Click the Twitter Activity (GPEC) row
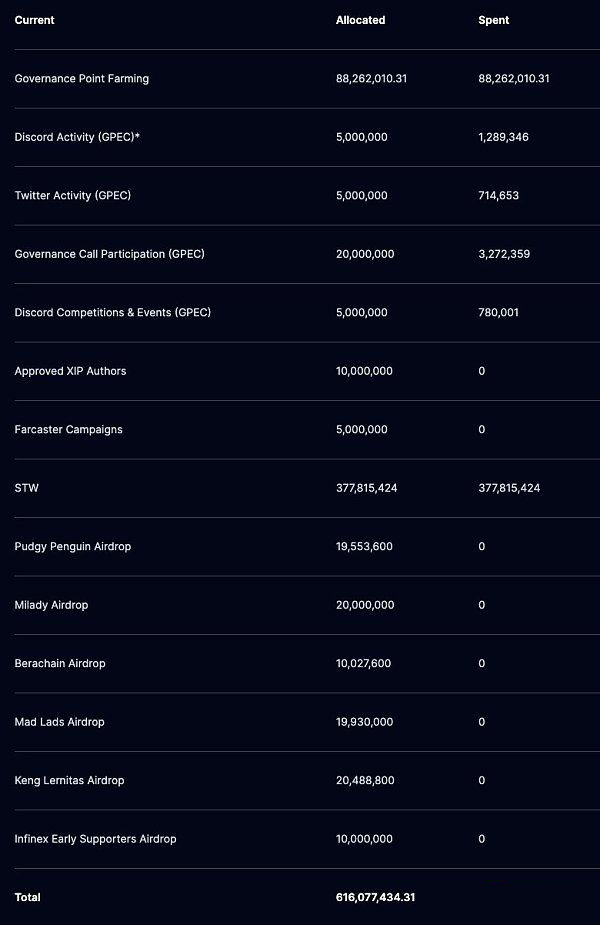Viewport: 600px width, 925px height. click(307, 195)
